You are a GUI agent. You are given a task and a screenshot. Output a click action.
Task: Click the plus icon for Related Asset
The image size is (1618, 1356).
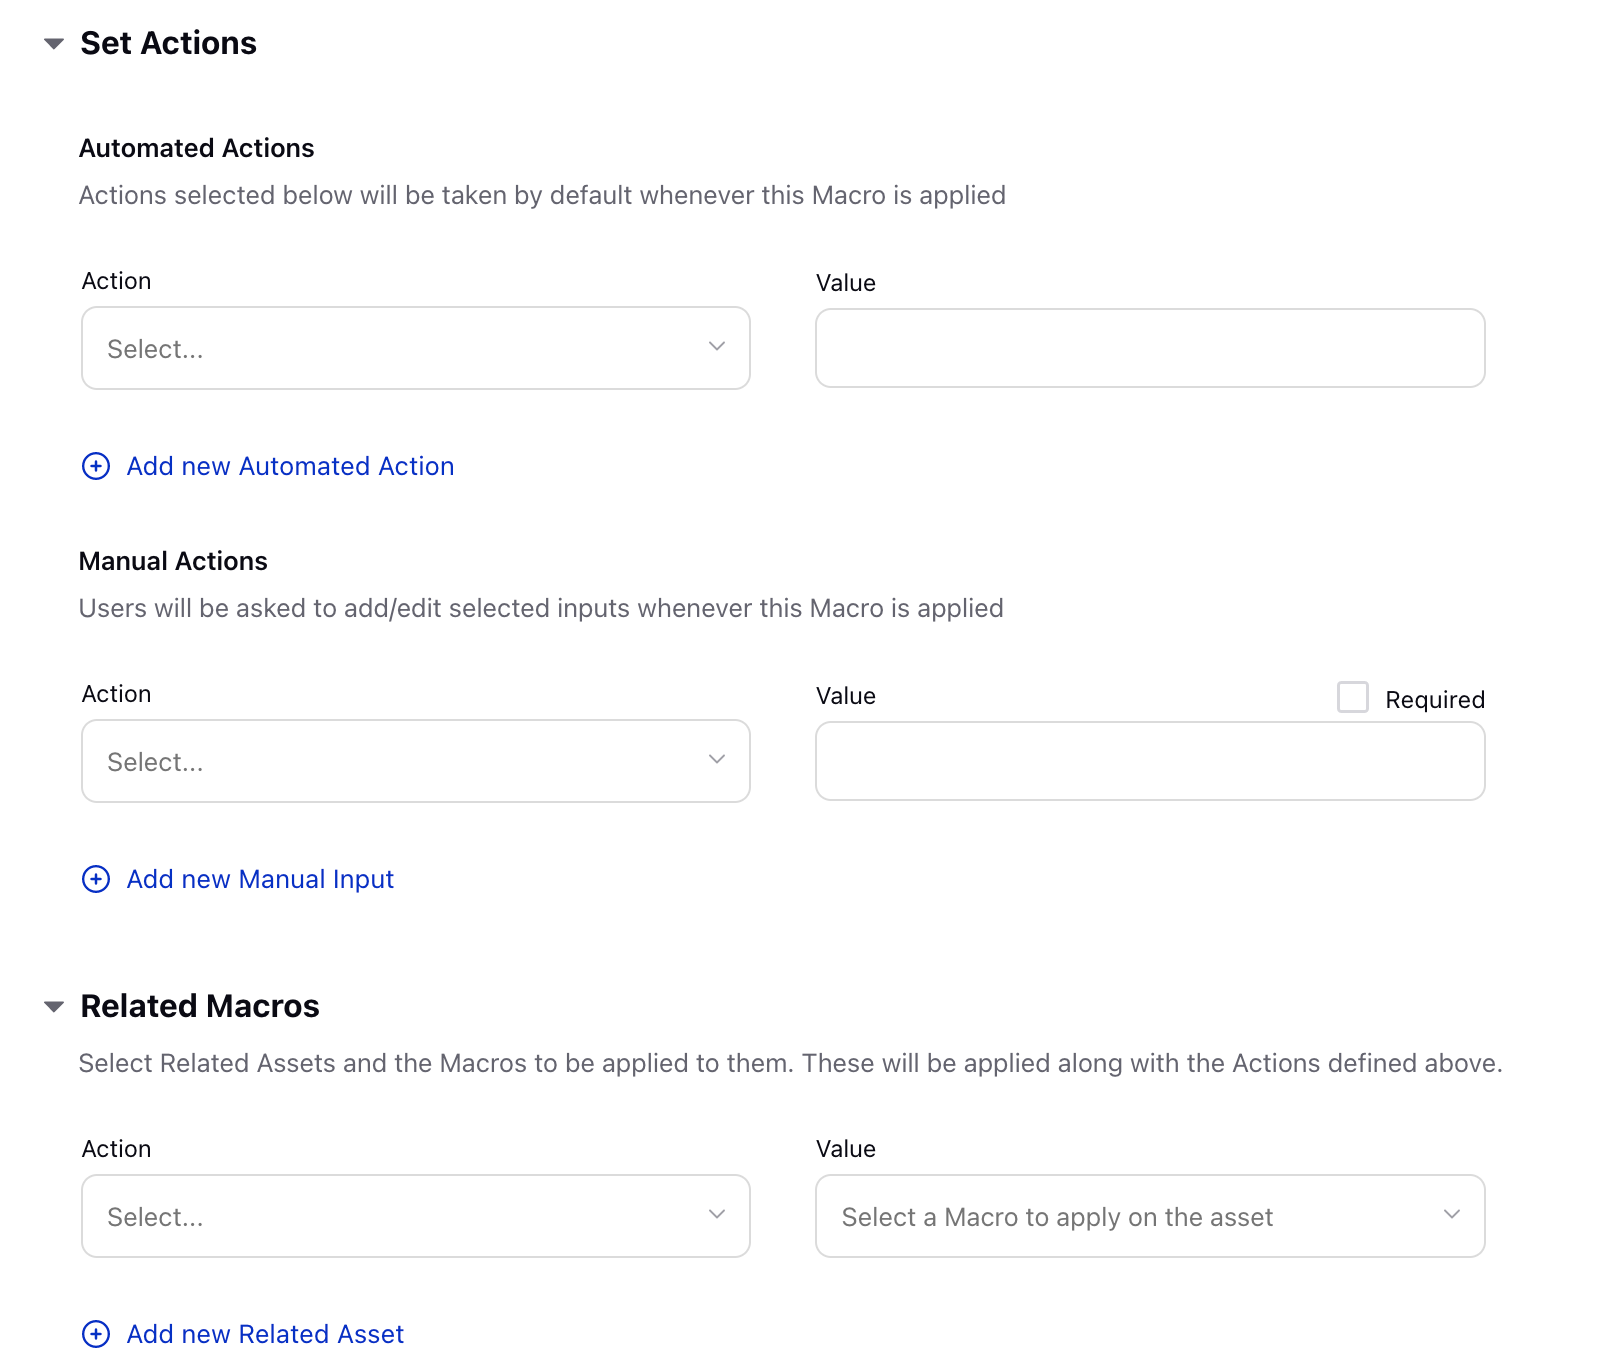(96, 1334)
